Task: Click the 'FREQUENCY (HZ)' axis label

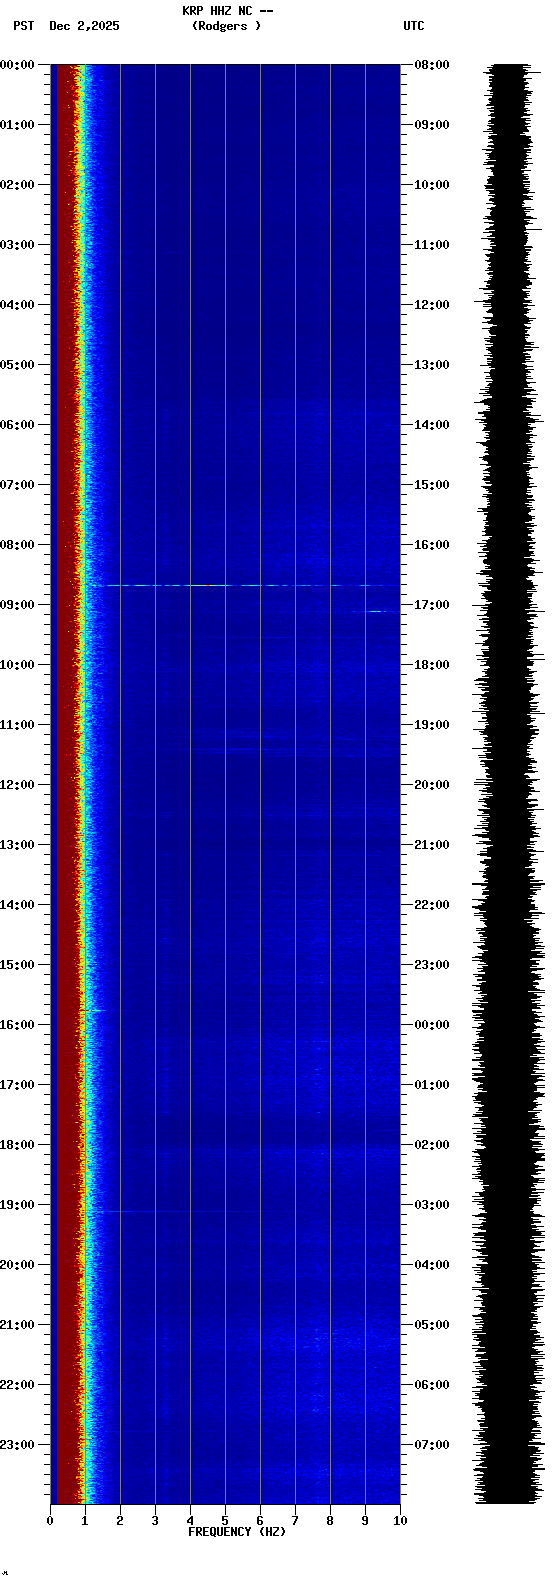Action: 237,1532
